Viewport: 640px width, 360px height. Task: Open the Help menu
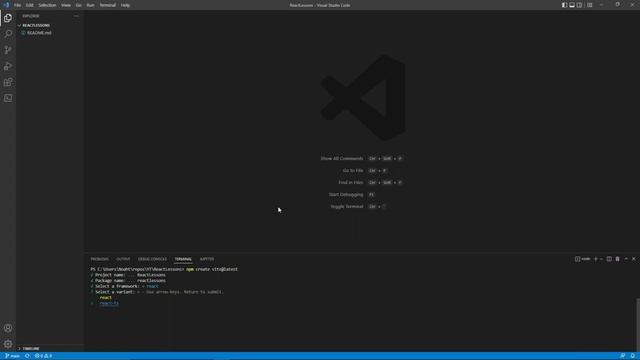pyautogui.click(x=125, y=5)
